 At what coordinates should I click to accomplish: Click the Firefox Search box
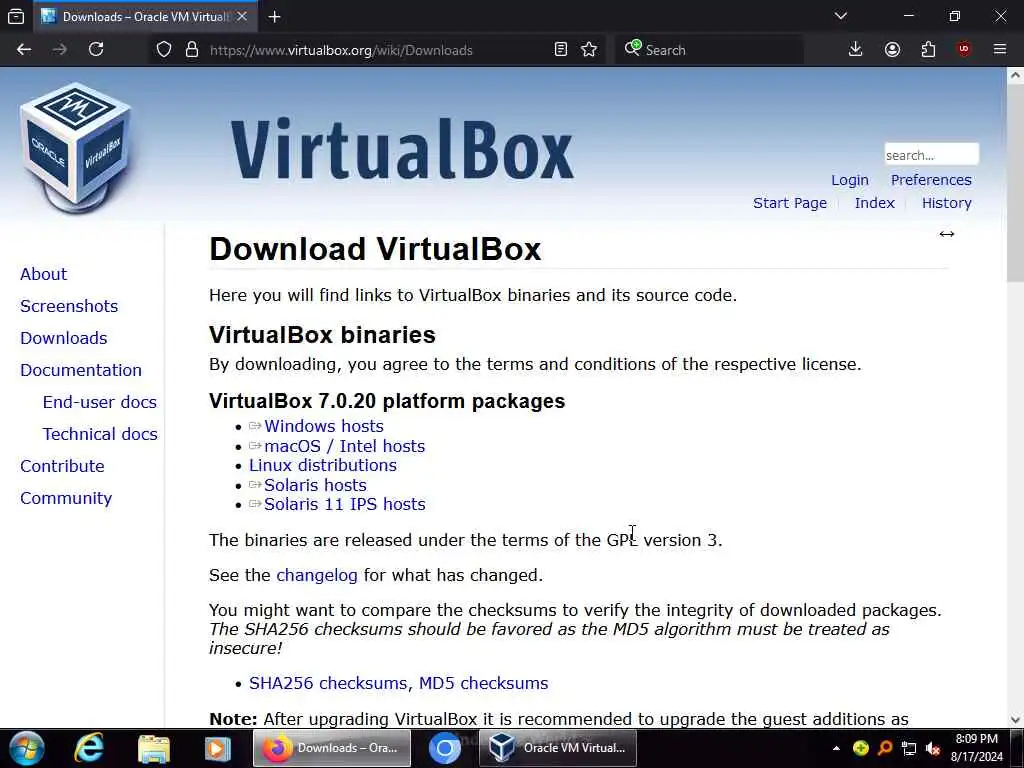coord(709,50)
